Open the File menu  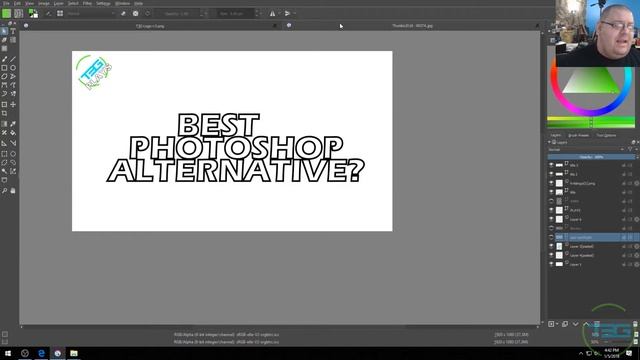(6, 3)
